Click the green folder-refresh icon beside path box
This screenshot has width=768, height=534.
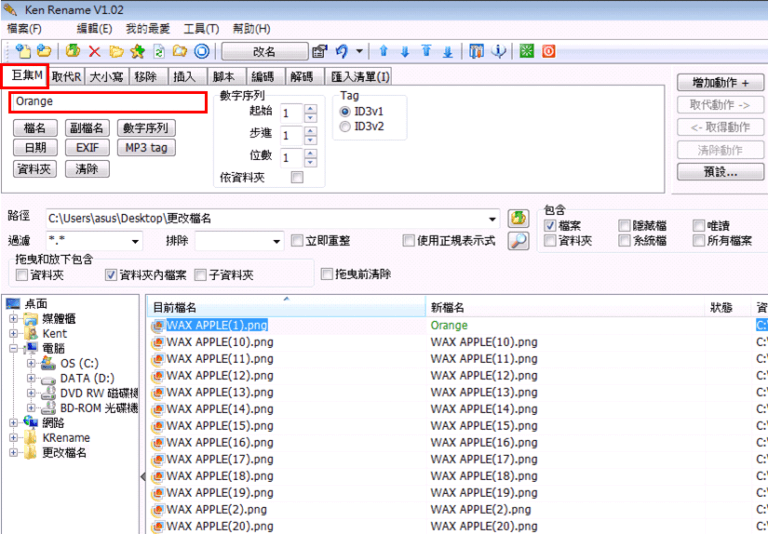(518, 218)
